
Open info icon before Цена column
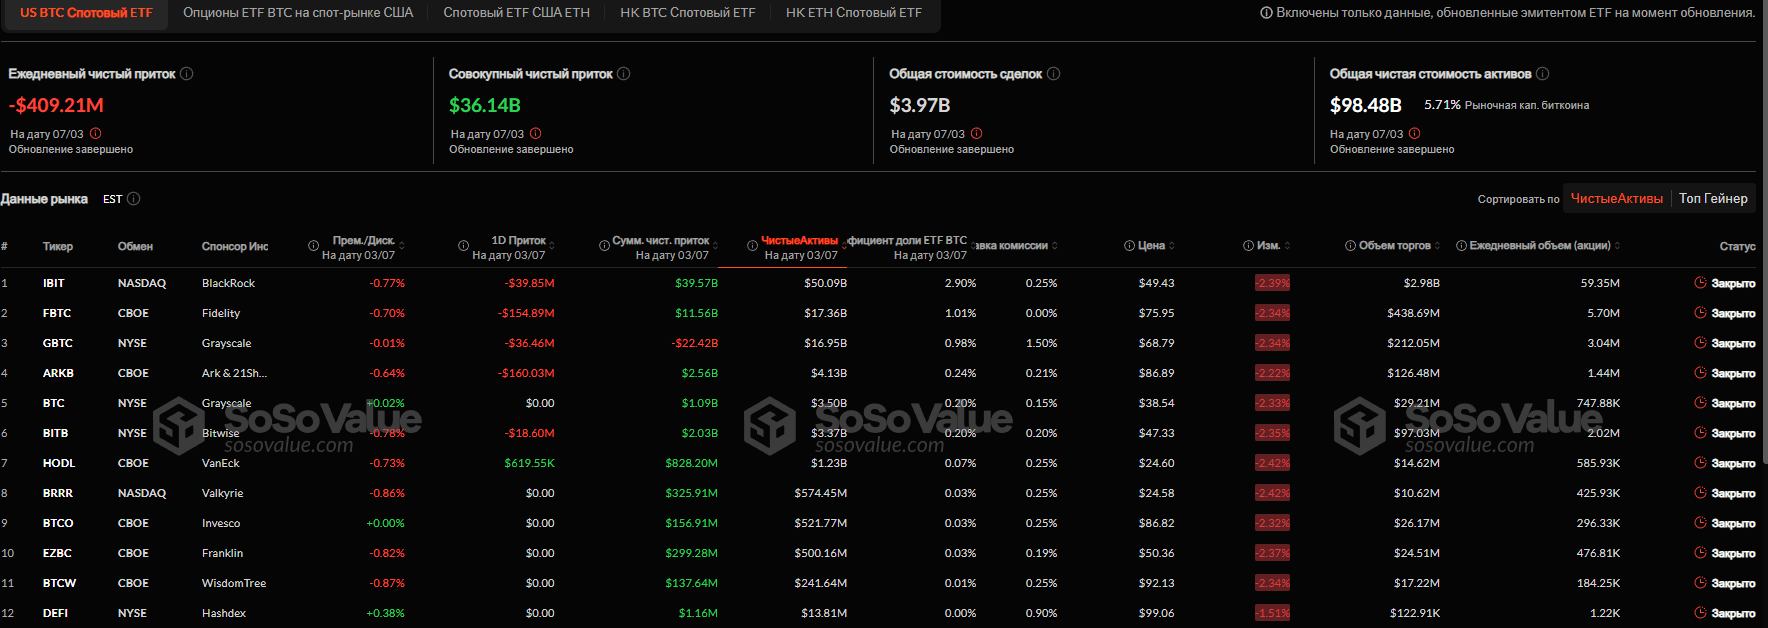(x=1130, y=246)
